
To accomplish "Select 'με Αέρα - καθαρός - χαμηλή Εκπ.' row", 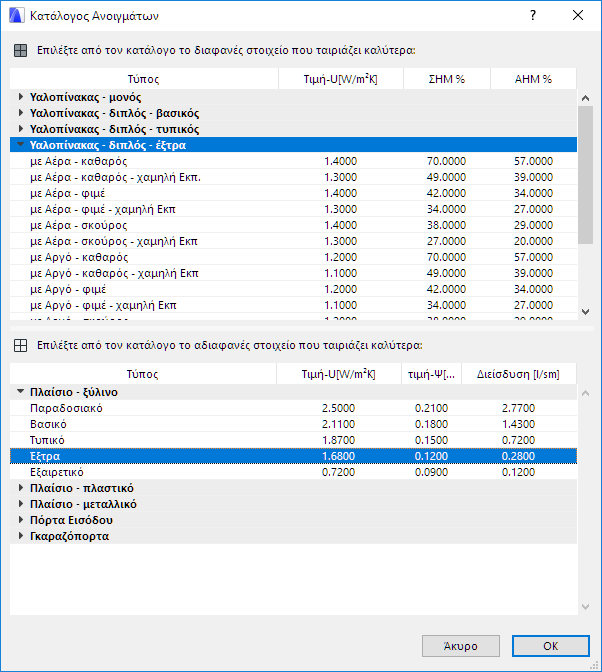I will click(294, 177).
